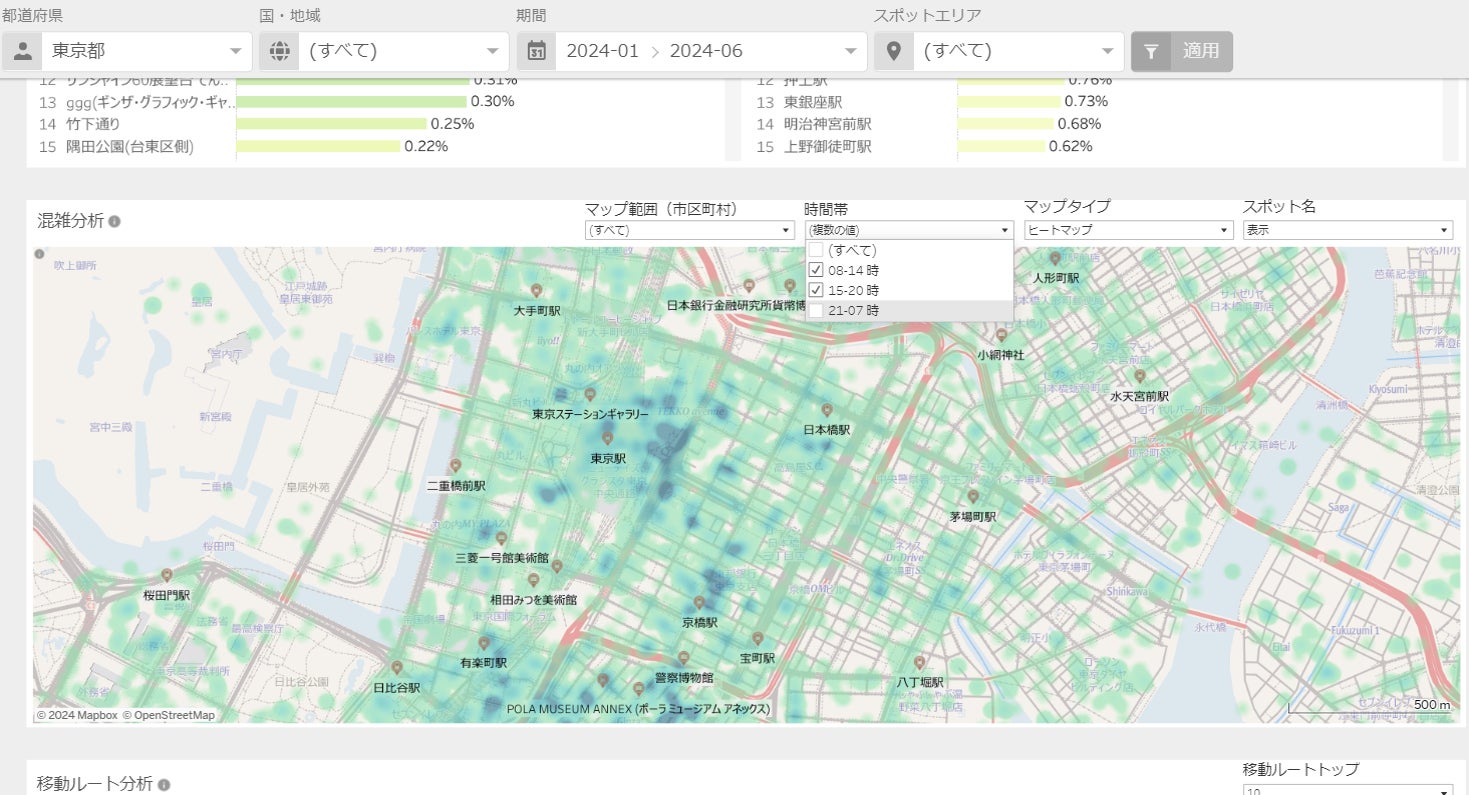Expand the マップタイプ dropdown set to ヒートマップ
1469x795 pixels.
point(1128,230)
